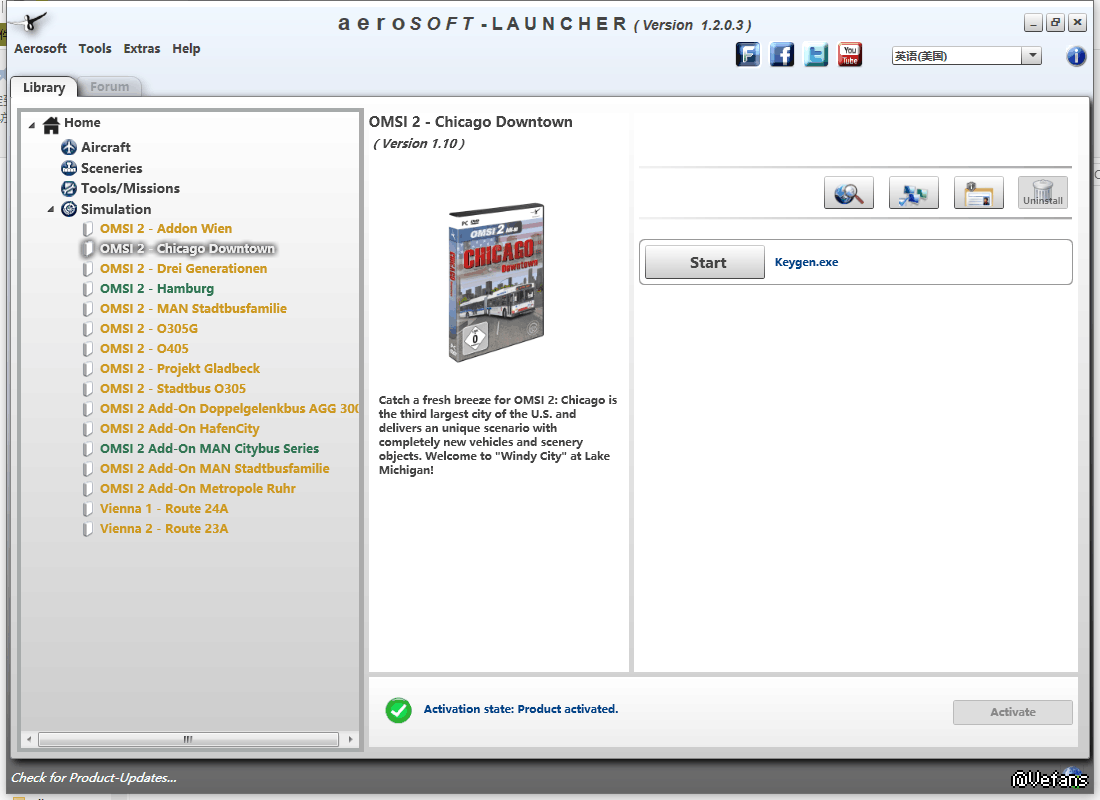Click the Aircraft category icon
Viewport: 1100px width, 800px height.
69,147
